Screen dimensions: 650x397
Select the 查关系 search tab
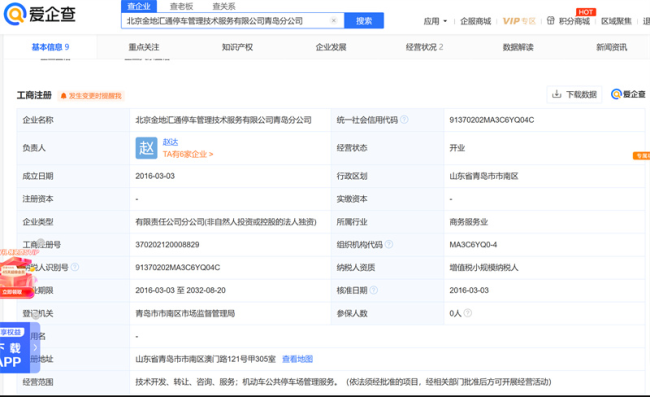[x=224, y=6]
